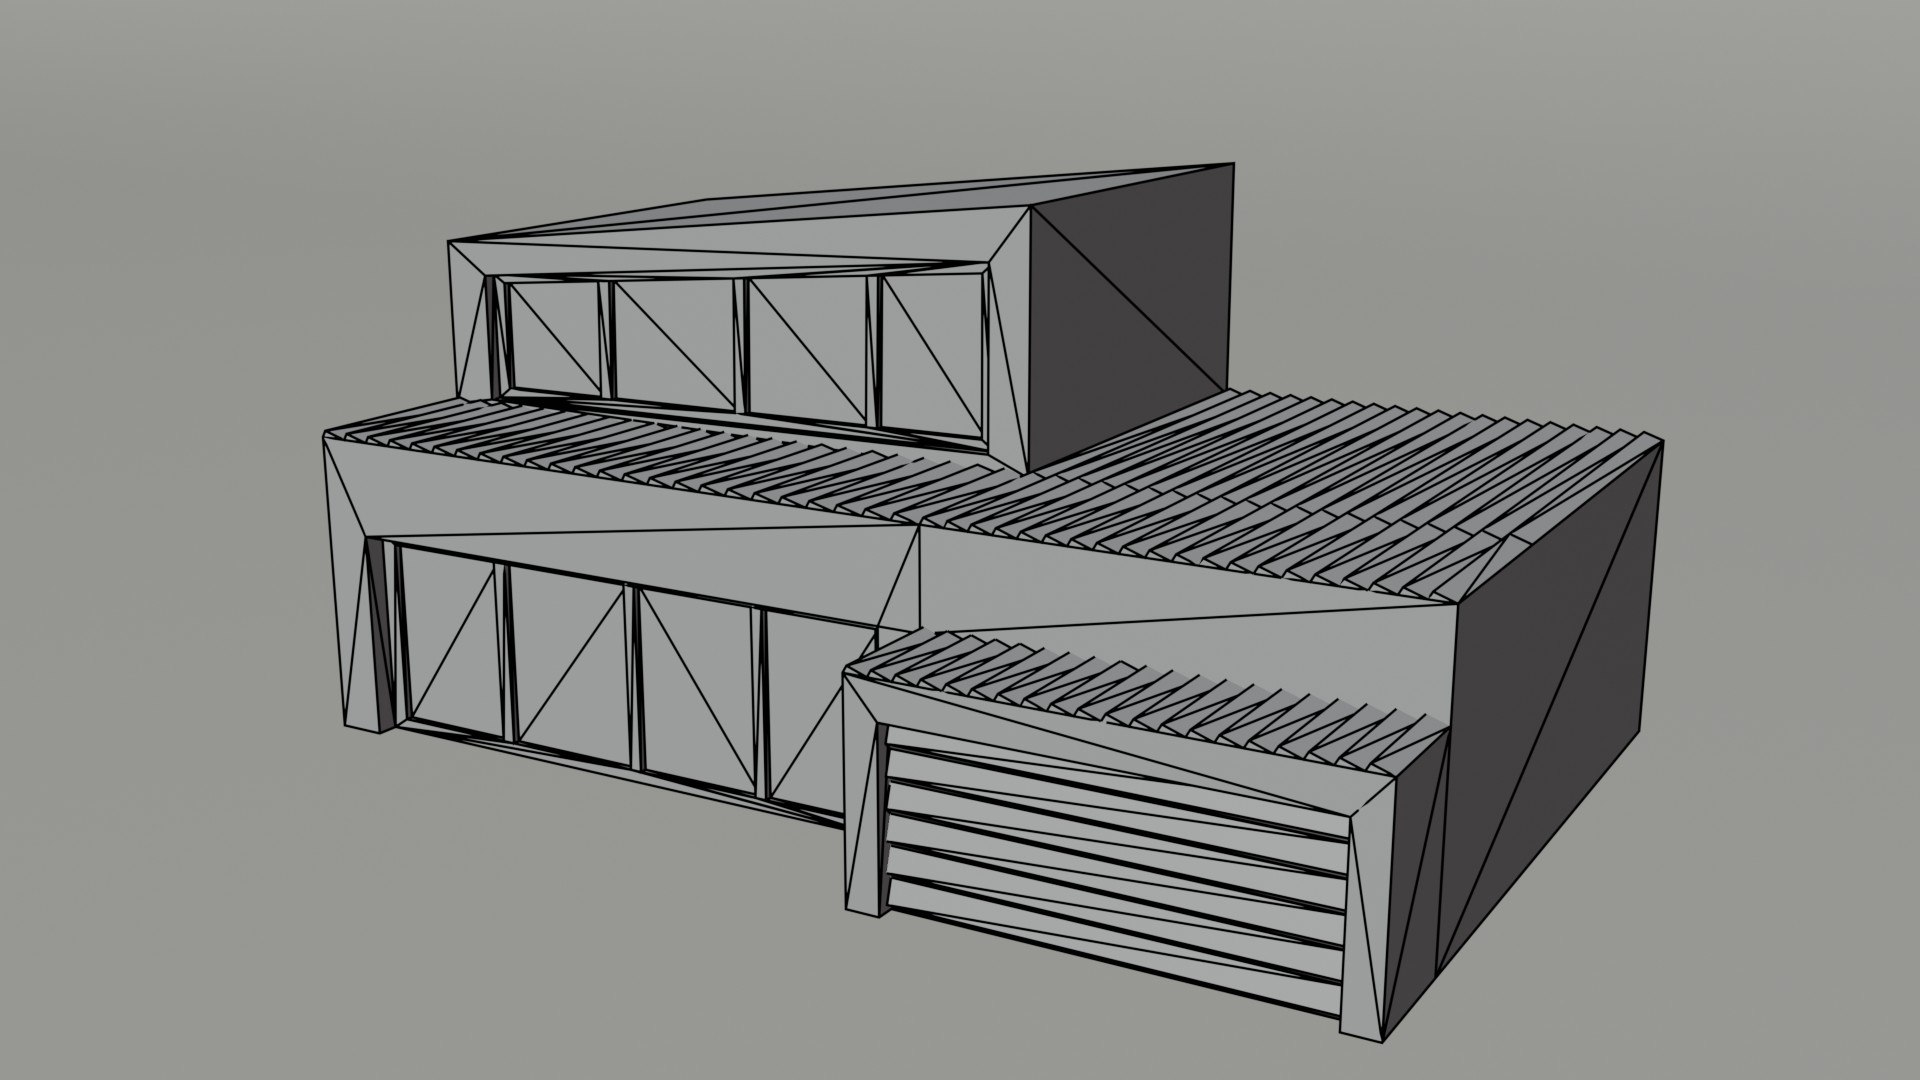Select the second upper-floor window pane
Viewport: 1920px width, 1080px height.
(x=673, y=346)
